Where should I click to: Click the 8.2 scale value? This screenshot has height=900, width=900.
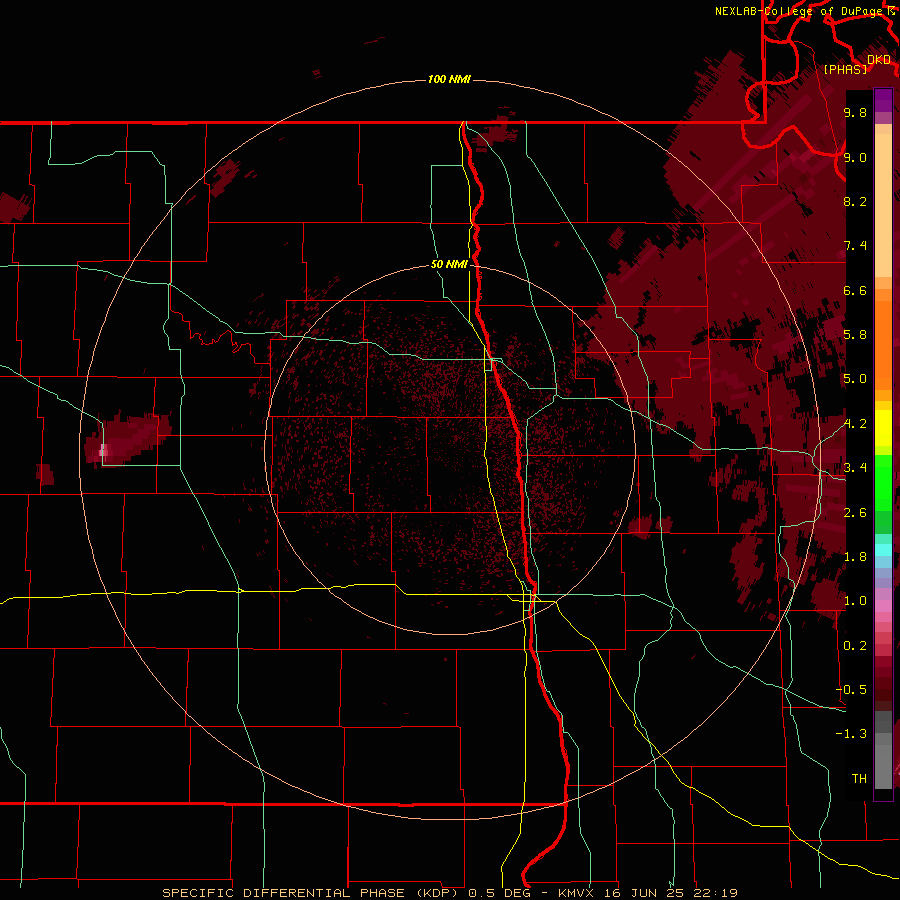coord(855,201)
